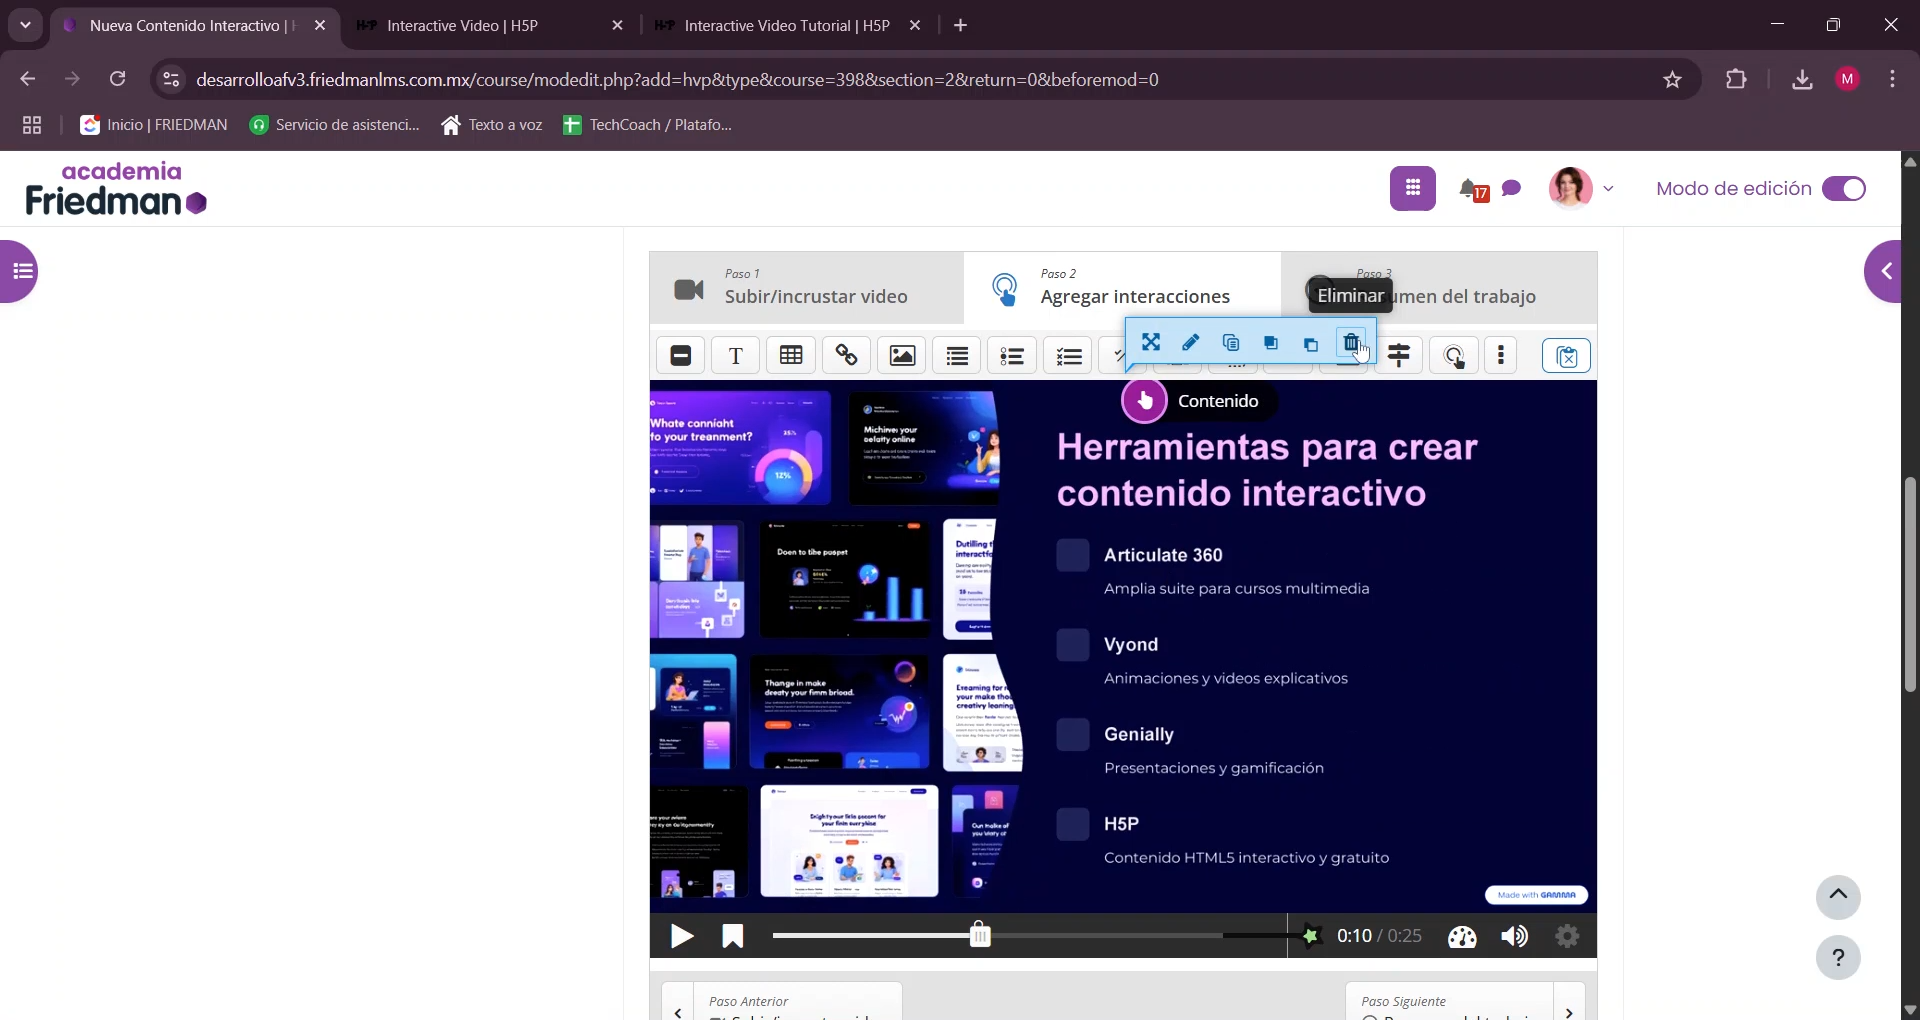Click the page vertical scrollbar thumb
This screenshot has height=1020, width=1920.
(1910, 585)
